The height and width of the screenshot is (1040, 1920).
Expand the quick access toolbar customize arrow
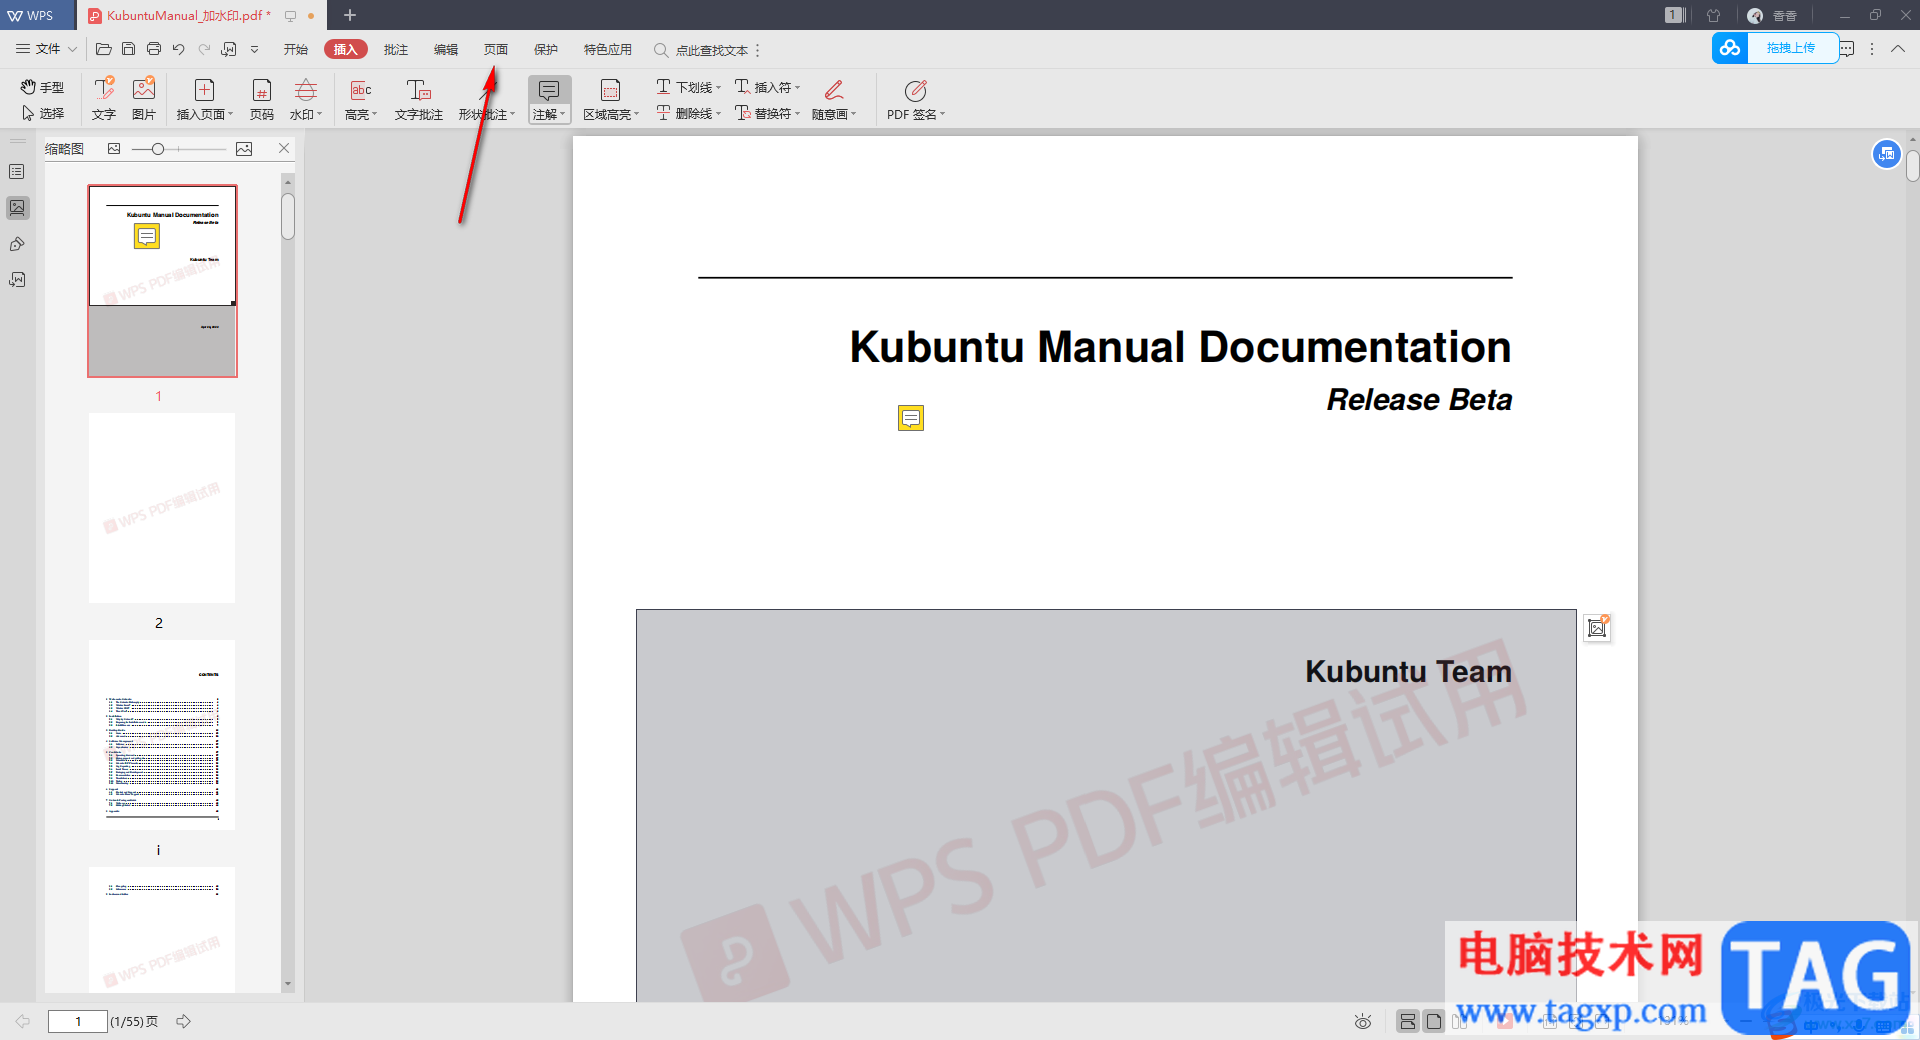[x=254, y=49]
